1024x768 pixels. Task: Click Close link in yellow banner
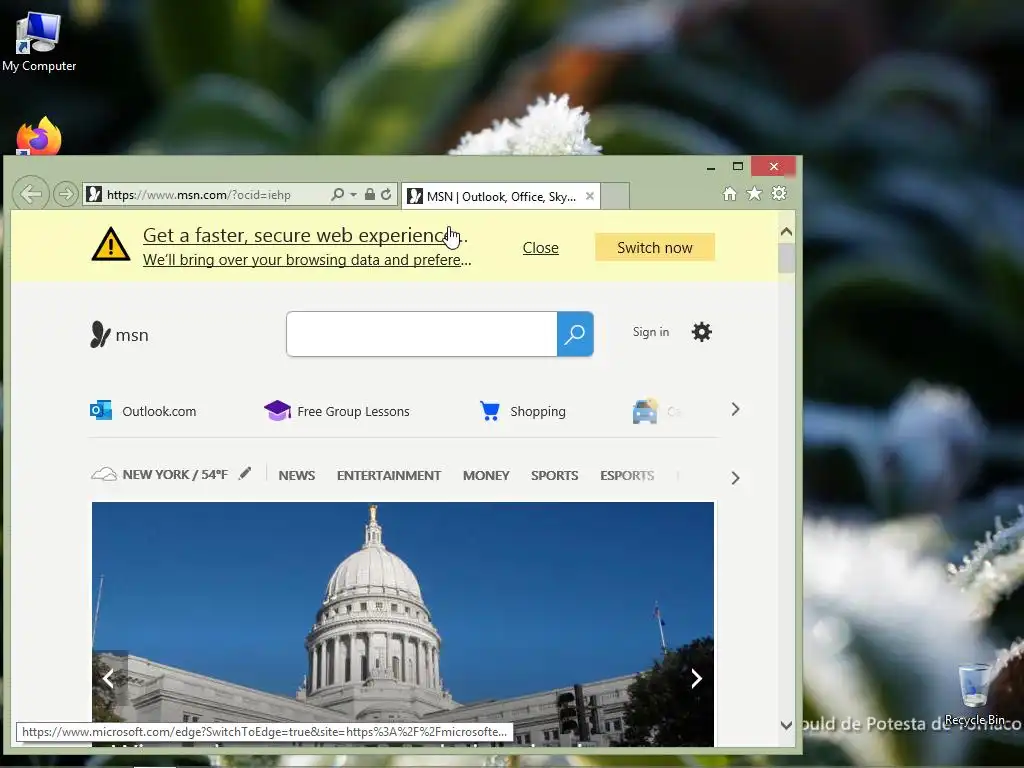(x=541, y=248)
